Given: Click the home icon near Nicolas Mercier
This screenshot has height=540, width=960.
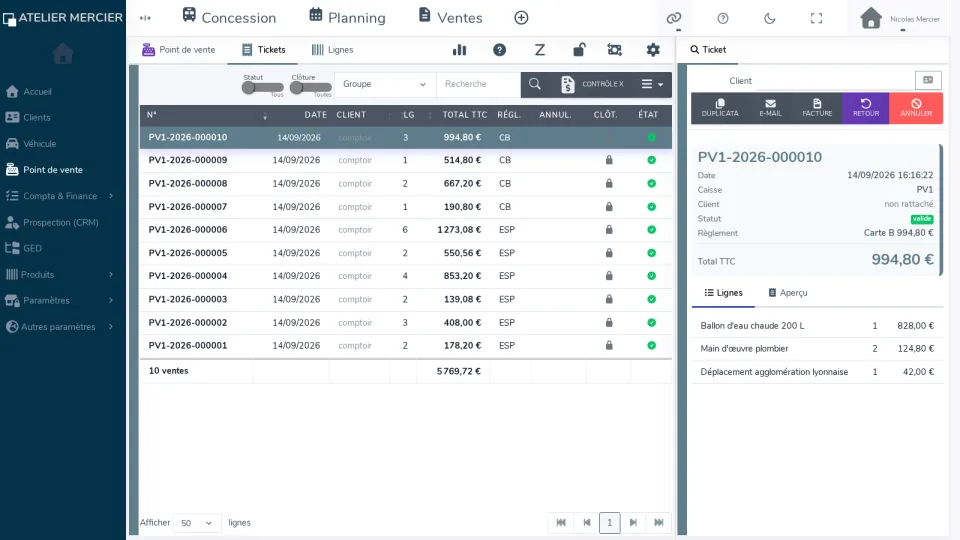Looking at the screenshot, I should 871,18.
